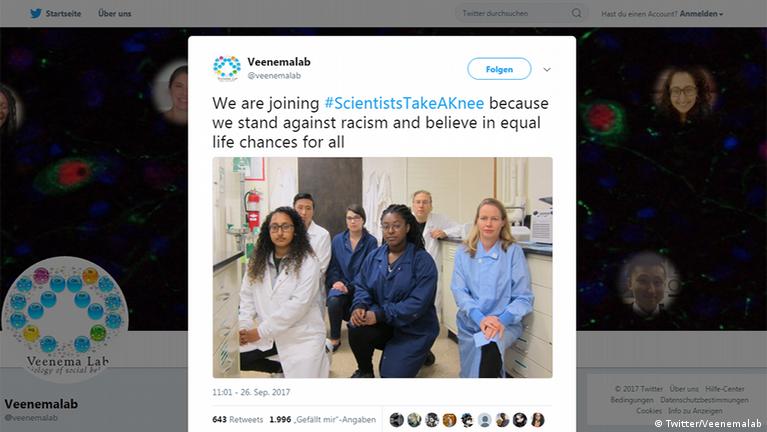Expand the tweet options chevron beside Folgen
Viewport: 767px width, 432px height.
click(x=547, y=69)
